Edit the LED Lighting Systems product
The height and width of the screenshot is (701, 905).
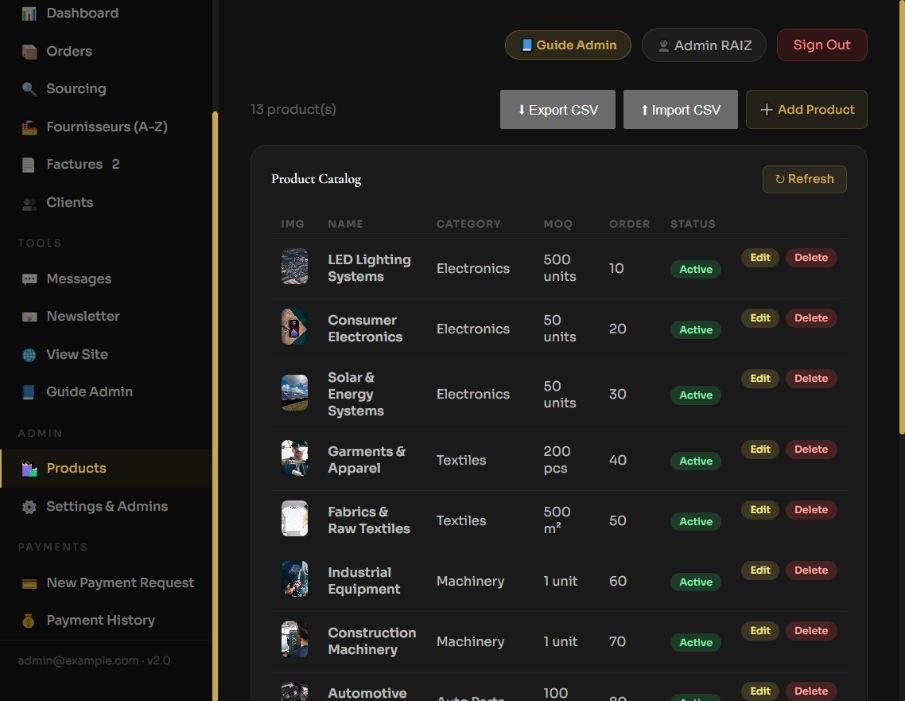(760, 257)
